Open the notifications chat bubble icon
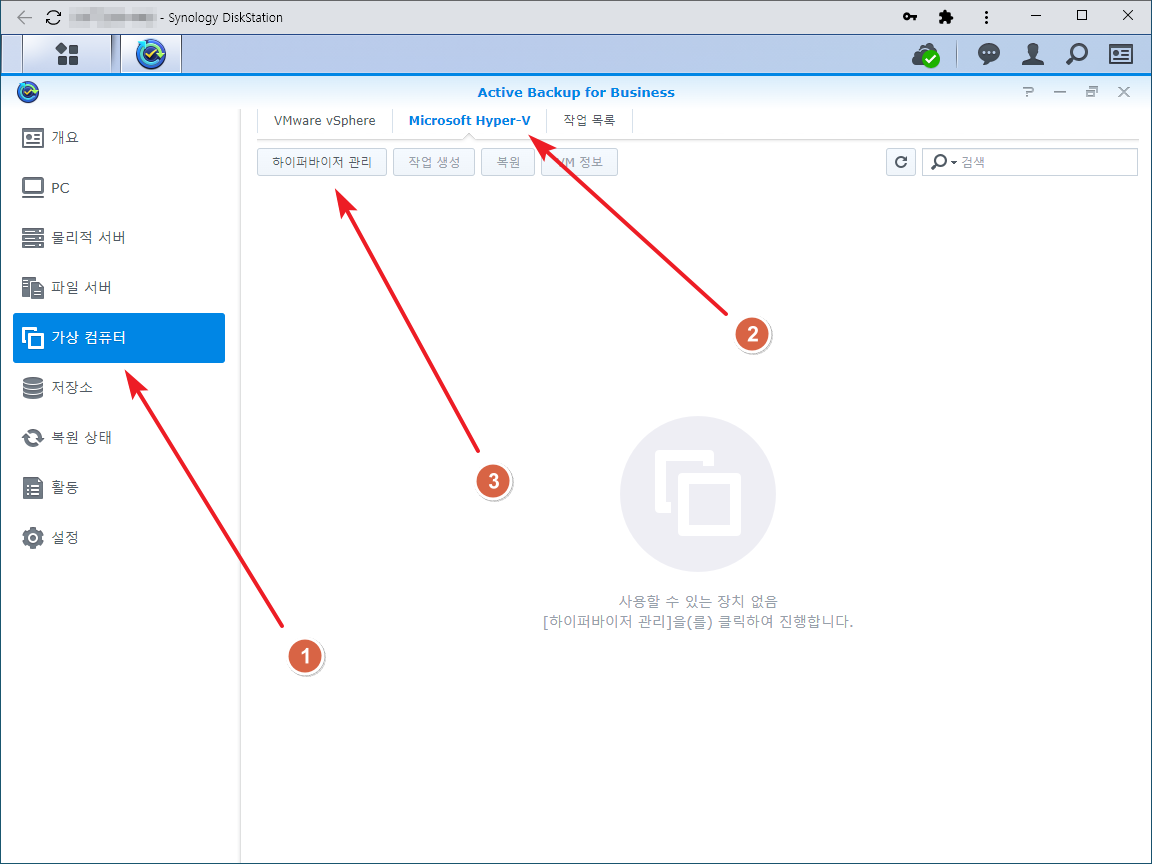 tap(989, 54)
